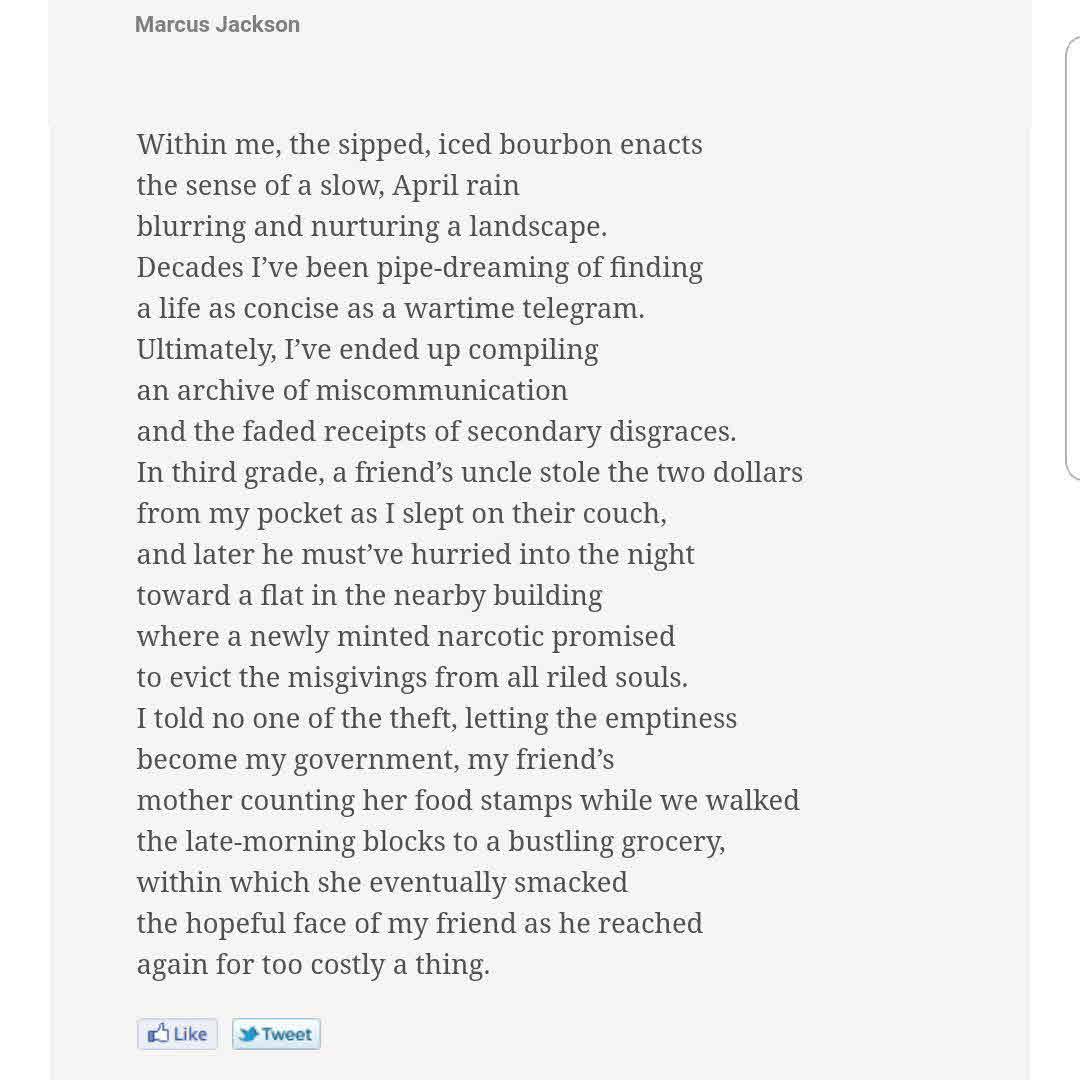Click the line 'the sense of a slow, April rain'
This screenshot has width=1080, height=1080.
pos(328,186)
